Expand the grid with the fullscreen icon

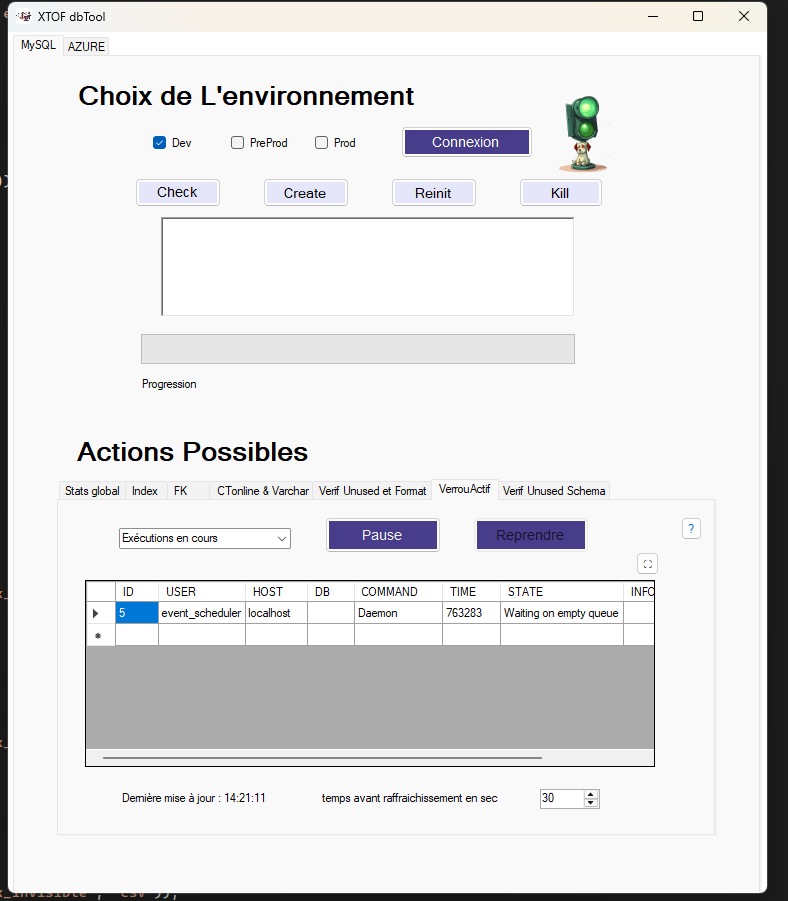click(x=647, y=564)
